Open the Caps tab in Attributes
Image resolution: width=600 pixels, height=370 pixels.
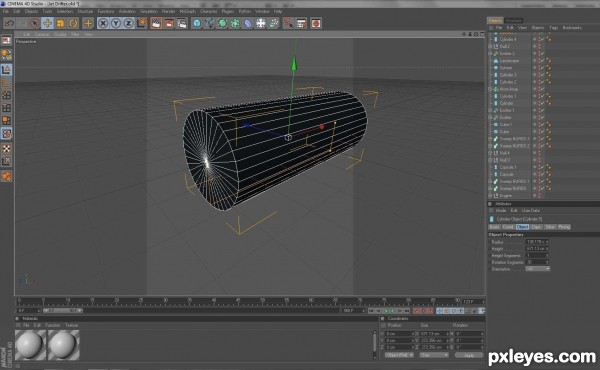click(x=536, y=227)
